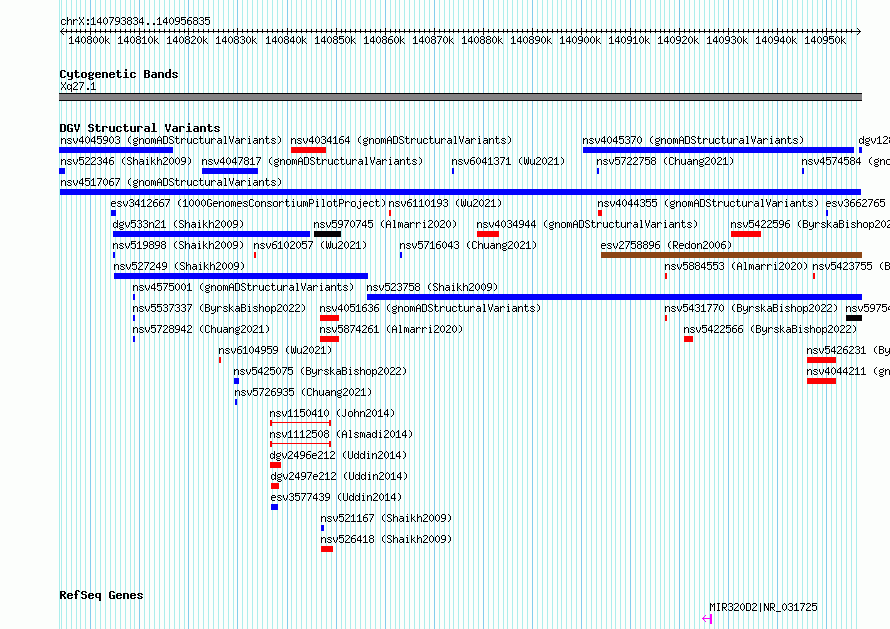Select the blue nsv523758 Shaikh2009 bar

614,297
